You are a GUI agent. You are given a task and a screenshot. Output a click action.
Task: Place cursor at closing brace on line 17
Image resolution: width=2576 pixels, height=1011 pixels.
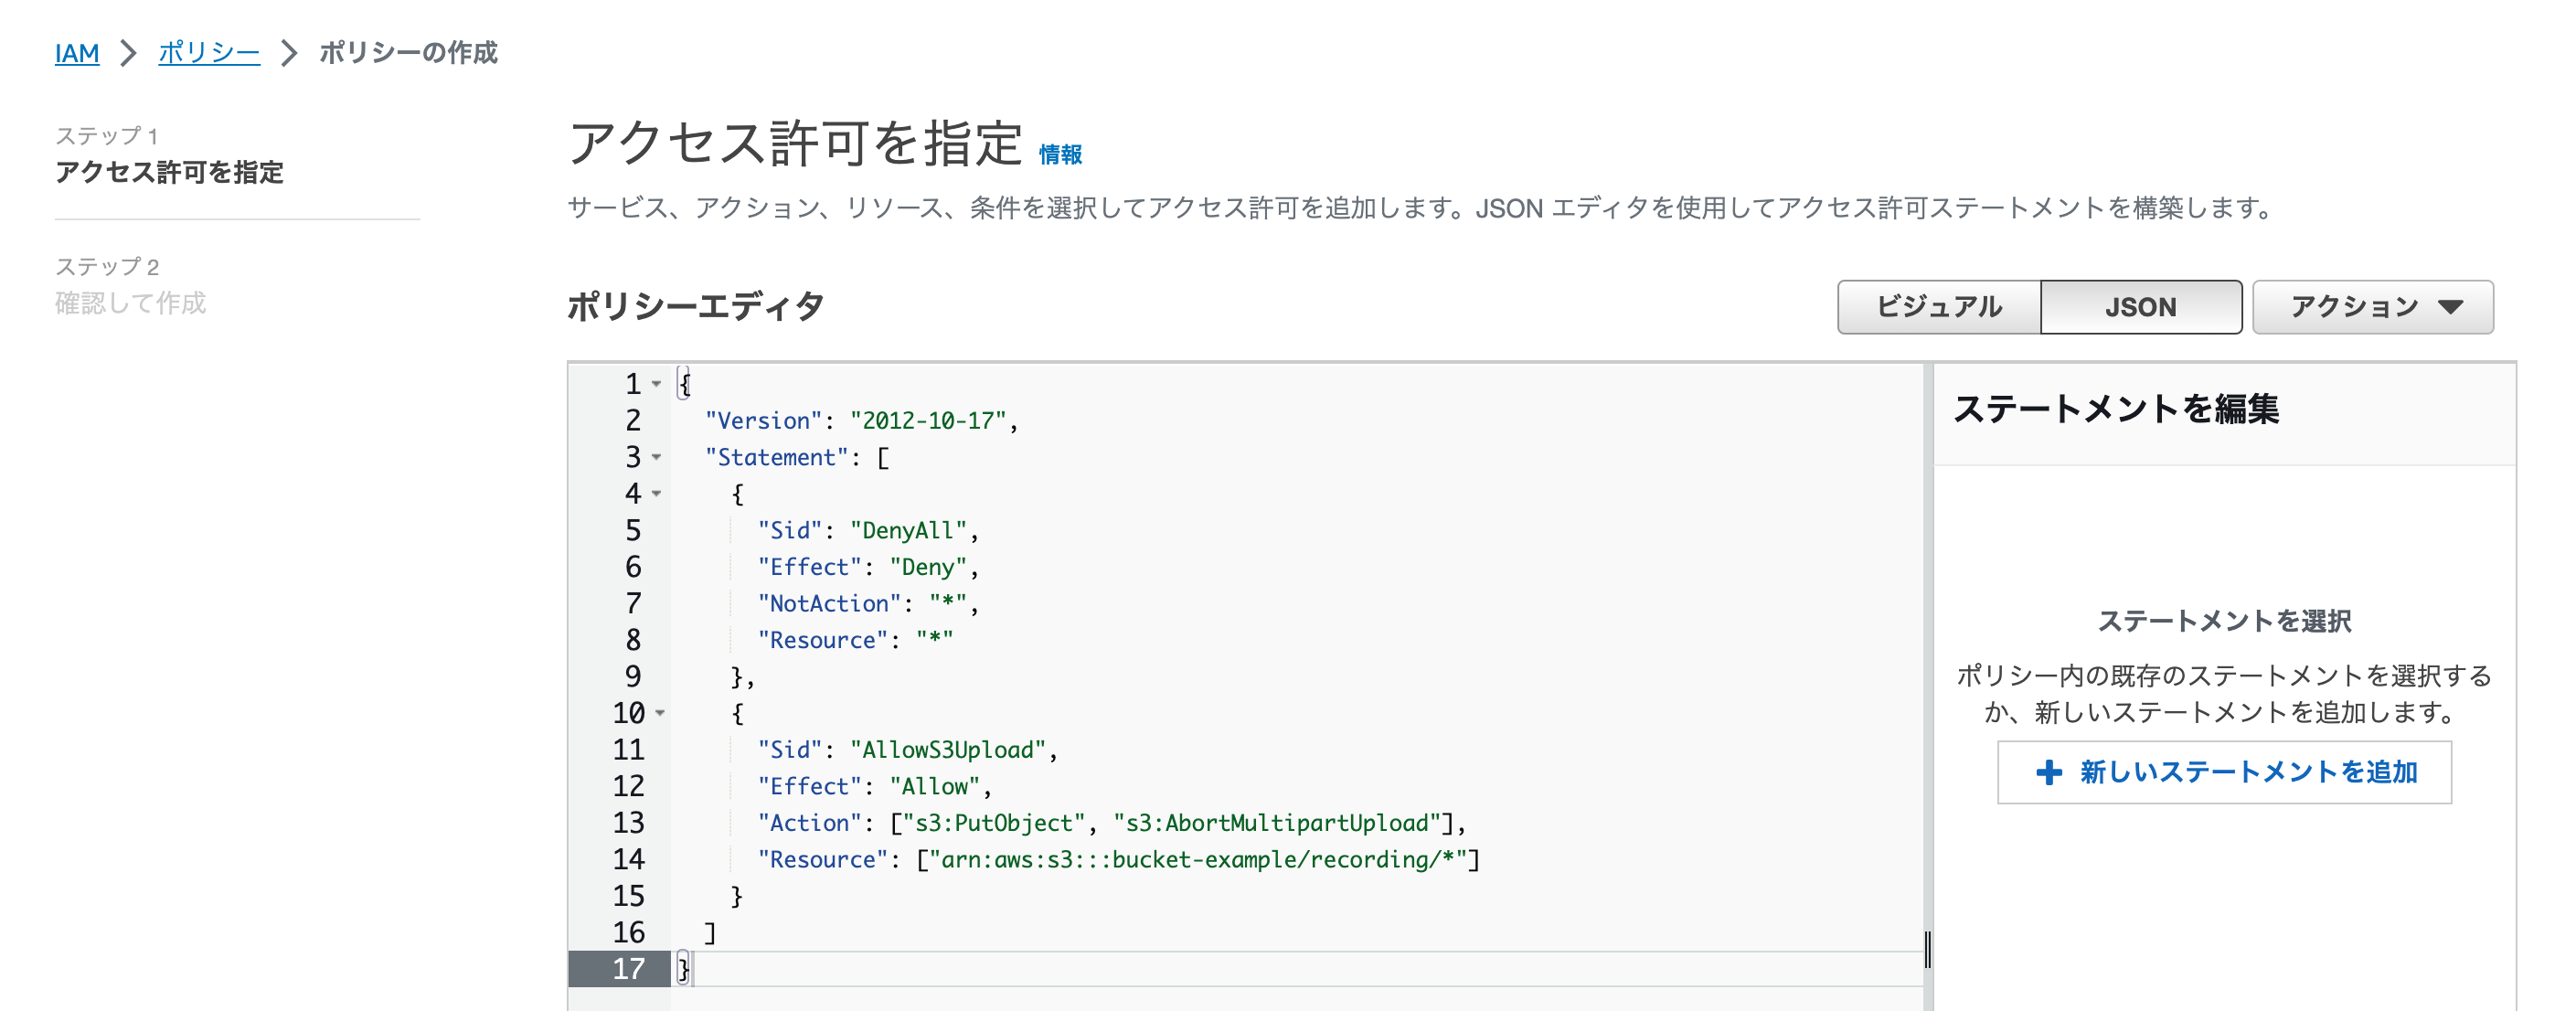coord(684,969)
